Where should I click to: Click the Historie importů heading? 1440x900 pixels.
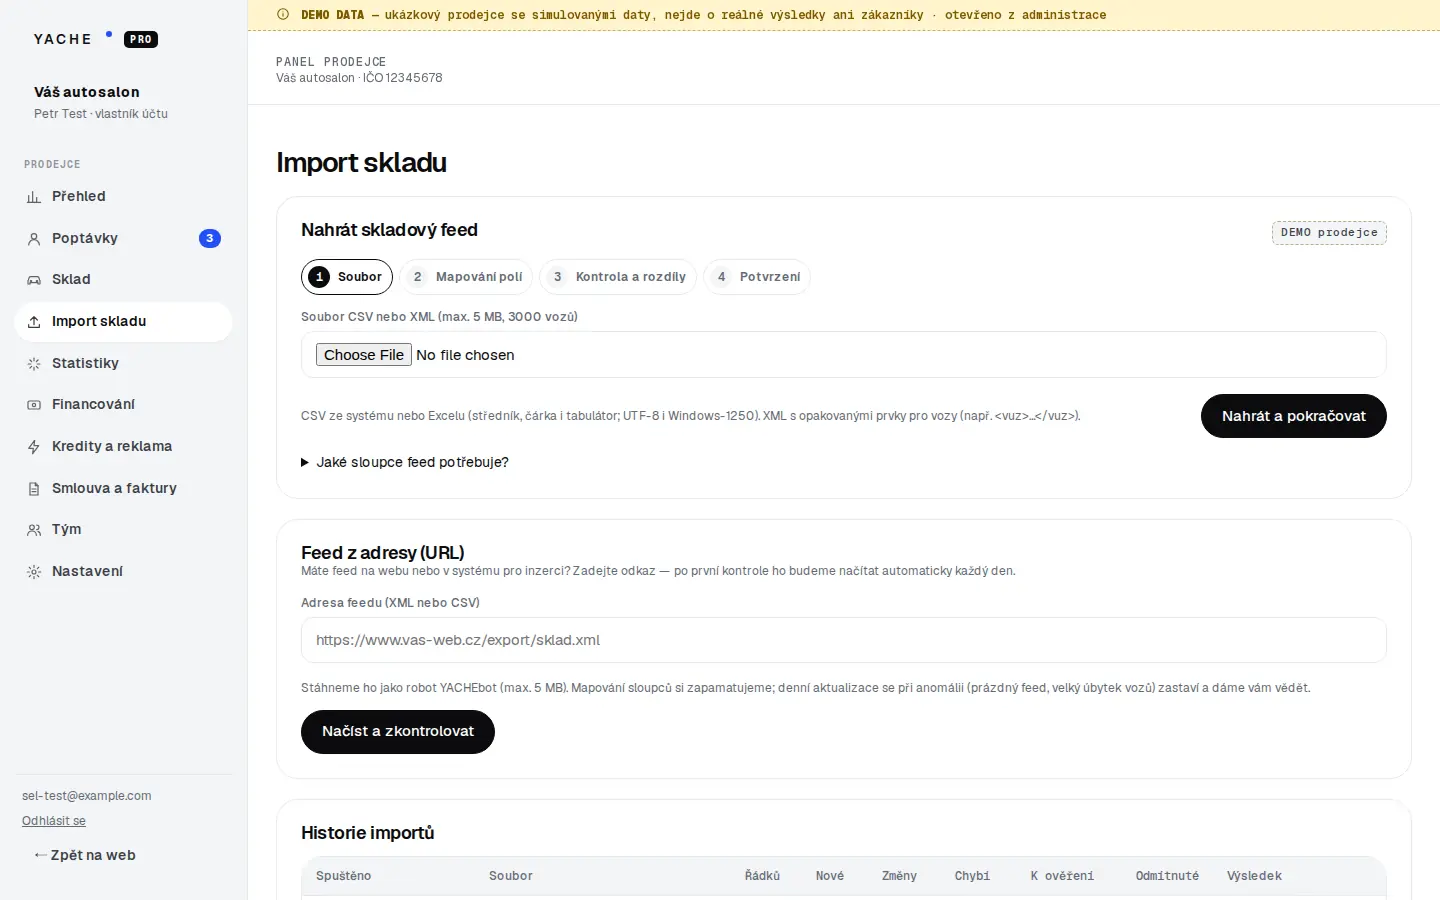pos(368,833)
